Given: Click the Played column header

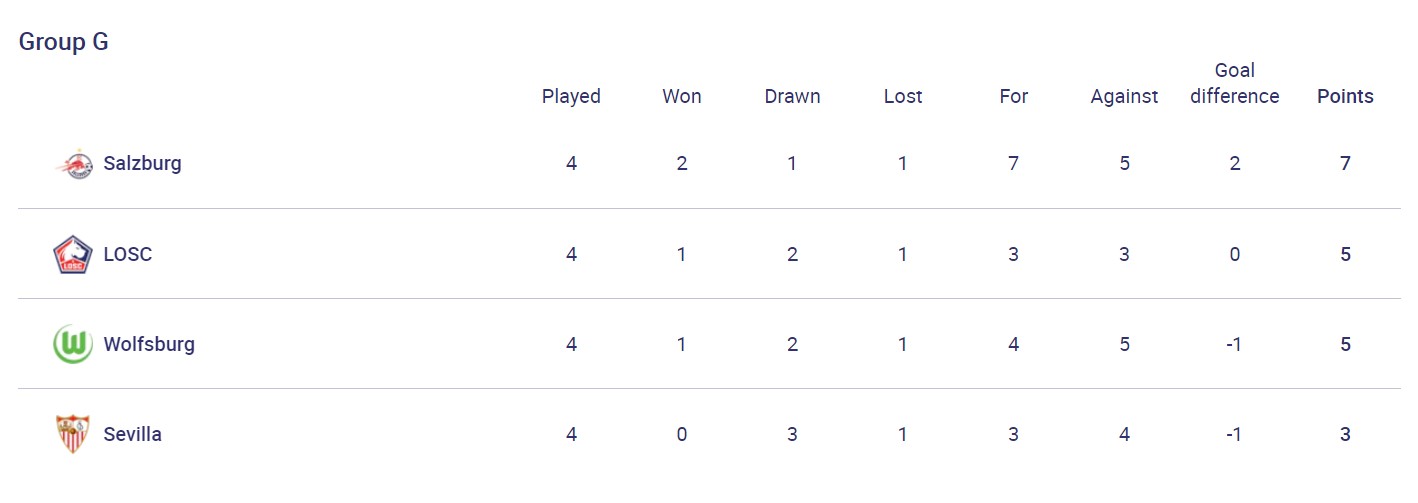Looking at the screenshot, I should coord(571,97).
